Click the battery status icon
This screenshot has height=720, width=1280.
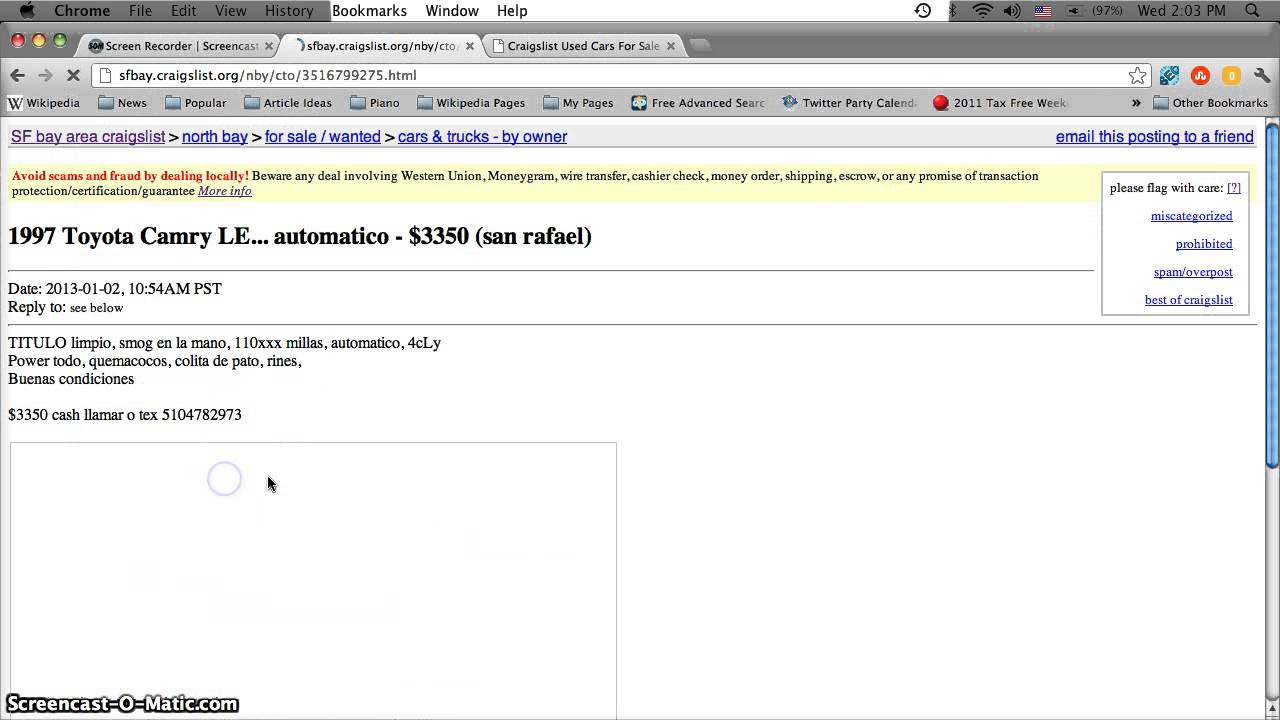(1075, 10)
